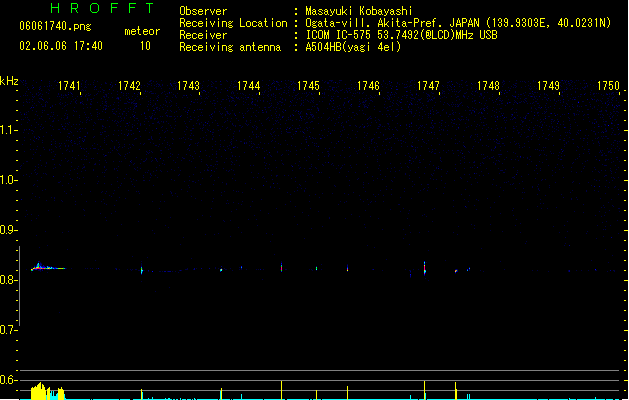The height and width of the screenshot is (400, 629).
Task: Click the 'Receiver' field label
Action: (203, 35)
